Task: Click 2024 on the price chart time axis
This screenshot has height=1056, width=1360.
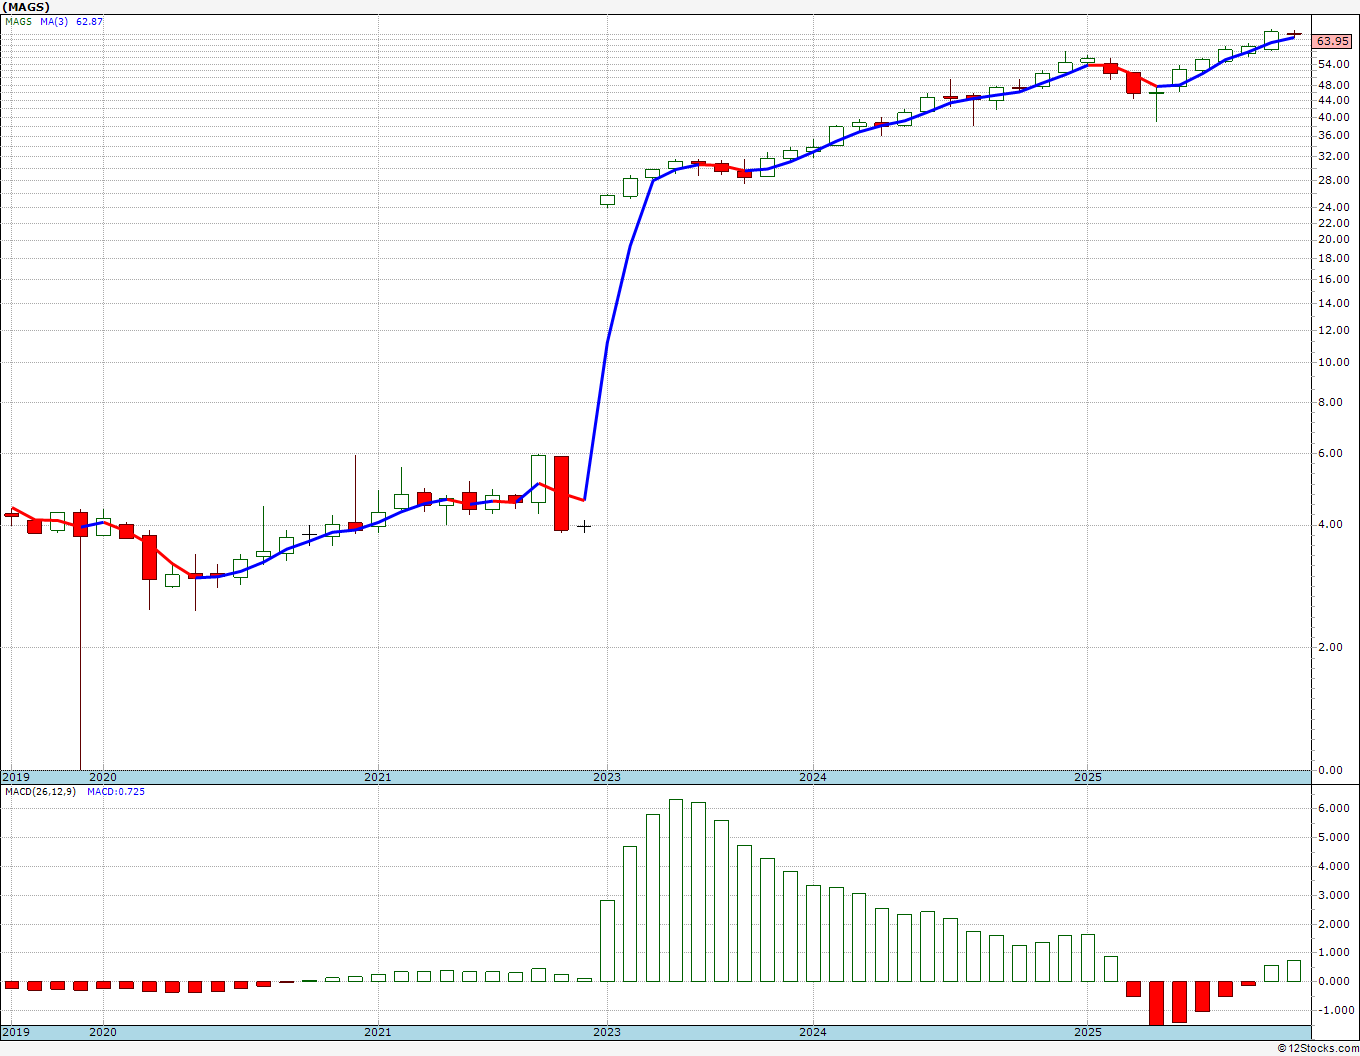Action: [813, 777]
